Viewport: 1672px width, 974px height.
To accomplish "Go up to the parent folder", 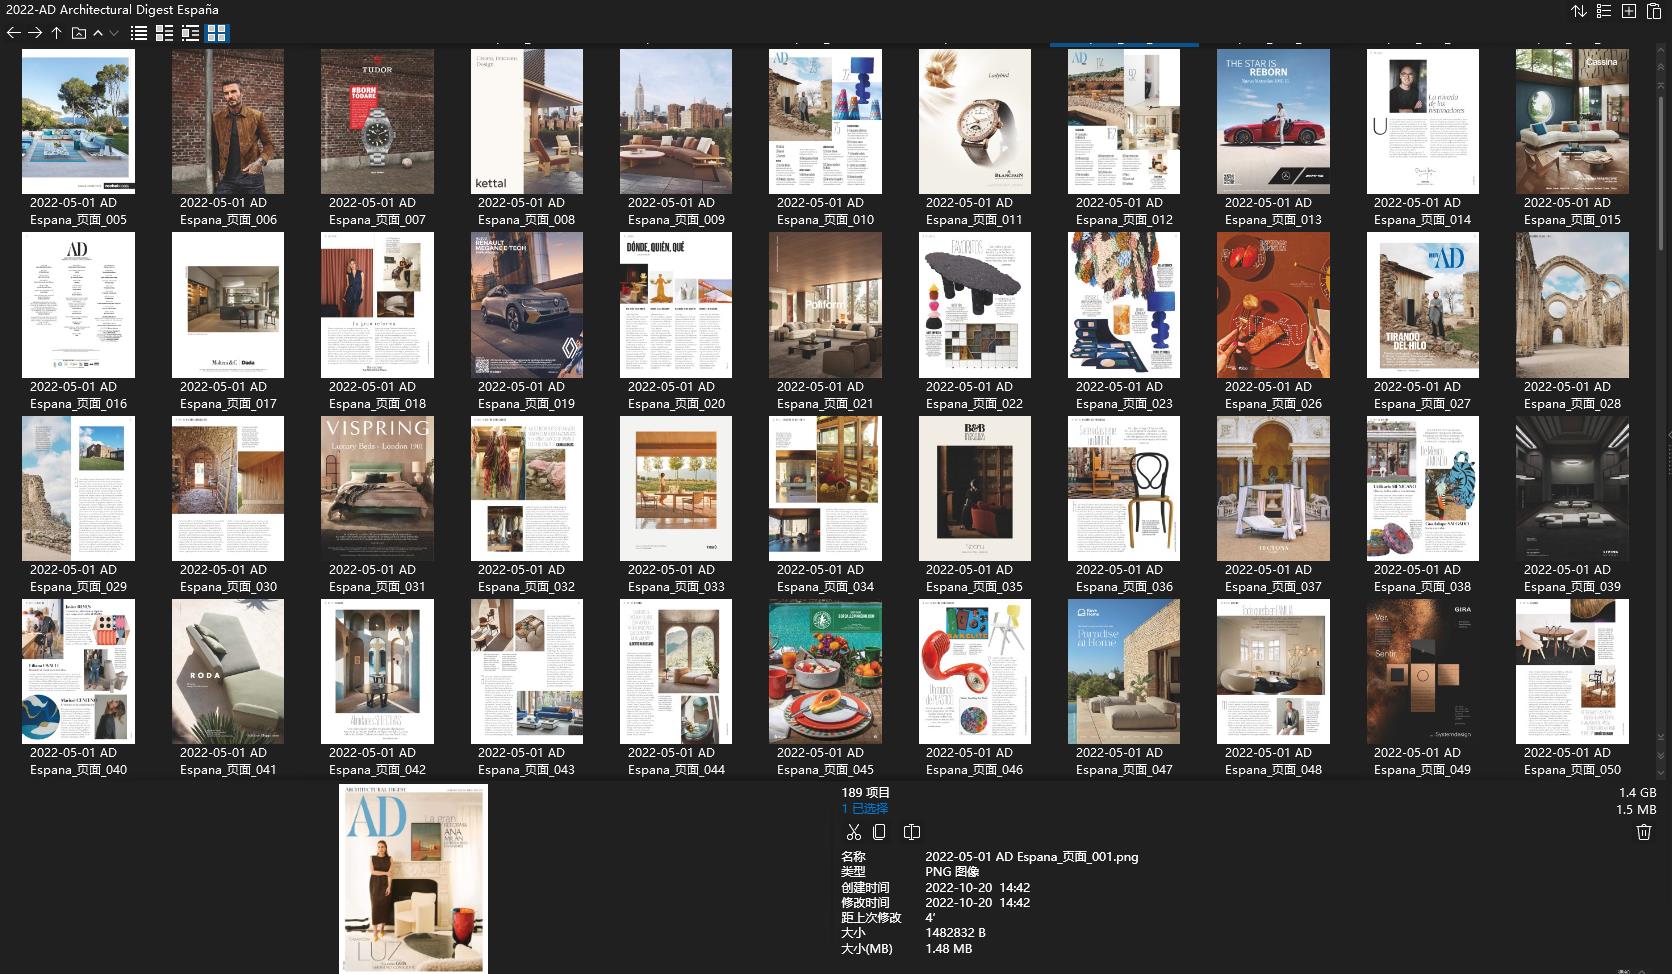I will coord(57,33).
